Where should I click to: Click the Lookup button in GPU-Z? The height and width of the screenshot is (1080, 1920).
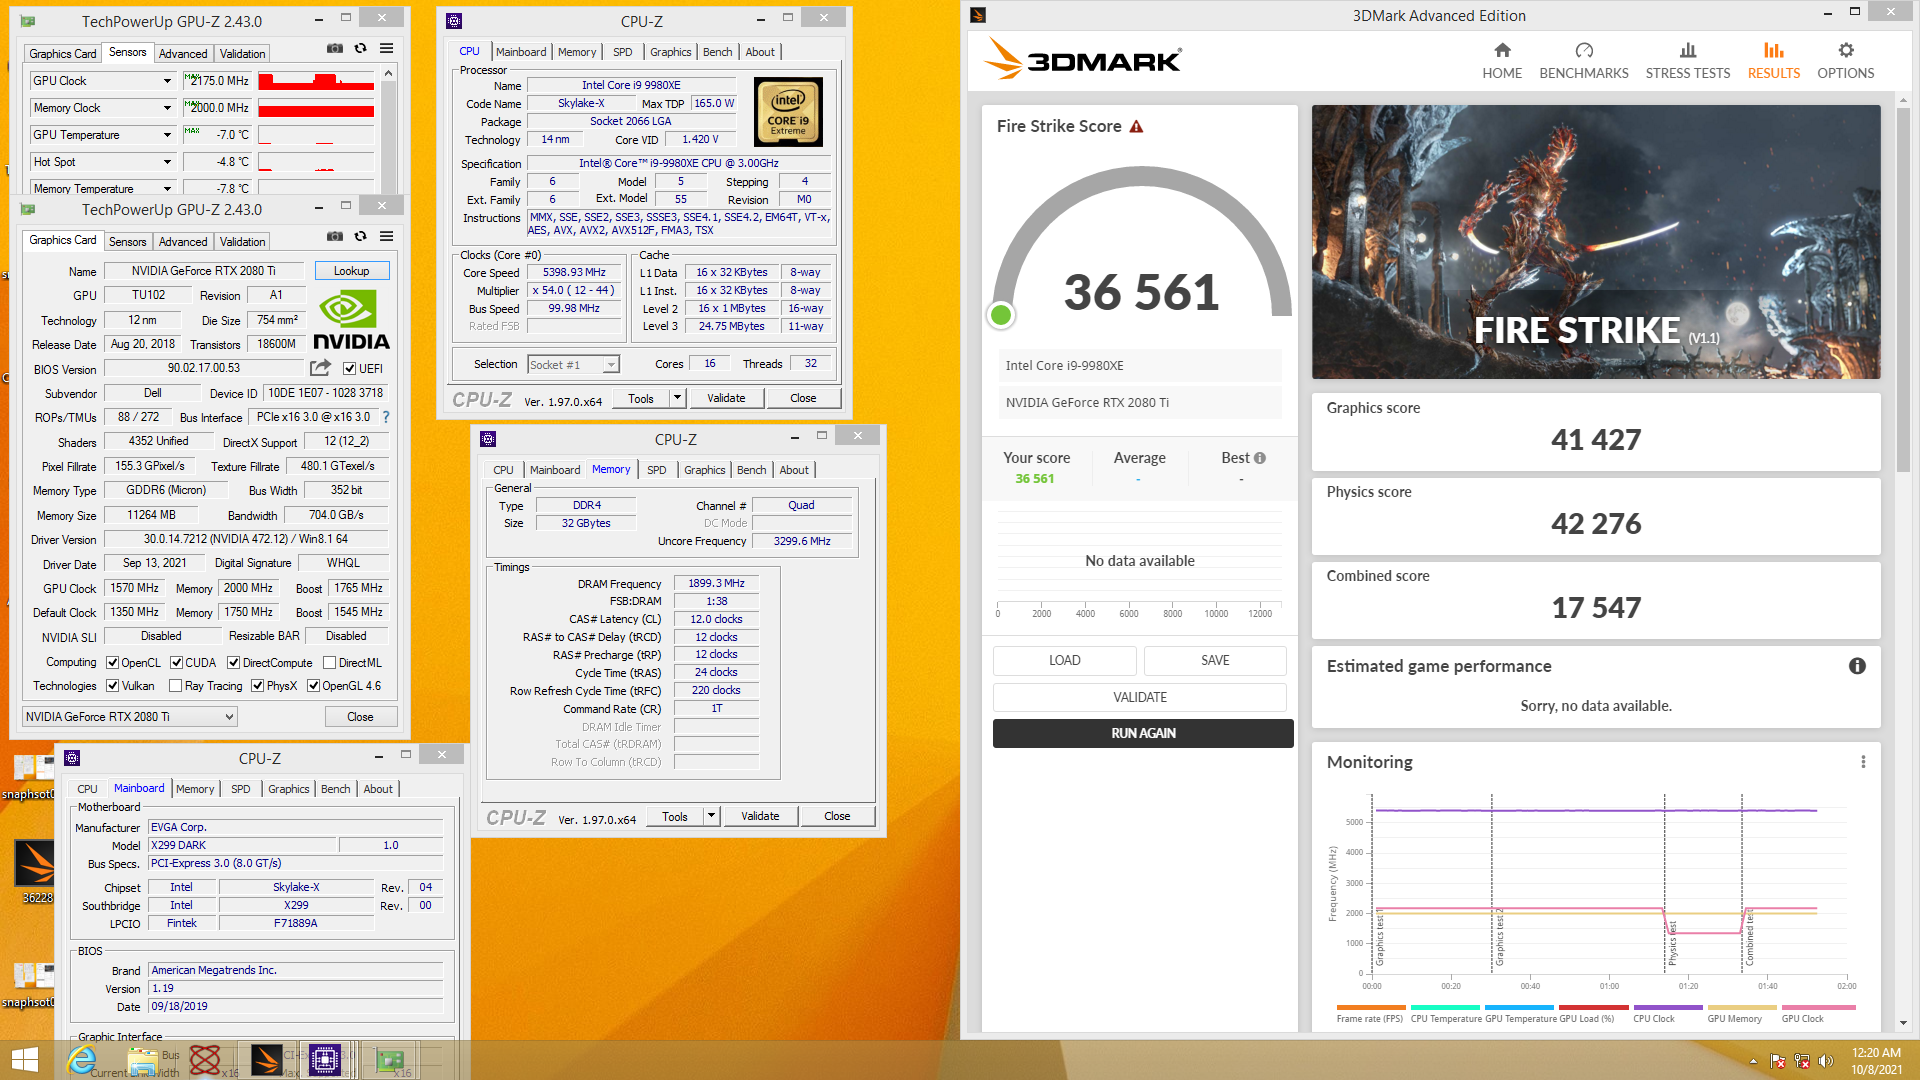tap(351, 271)
